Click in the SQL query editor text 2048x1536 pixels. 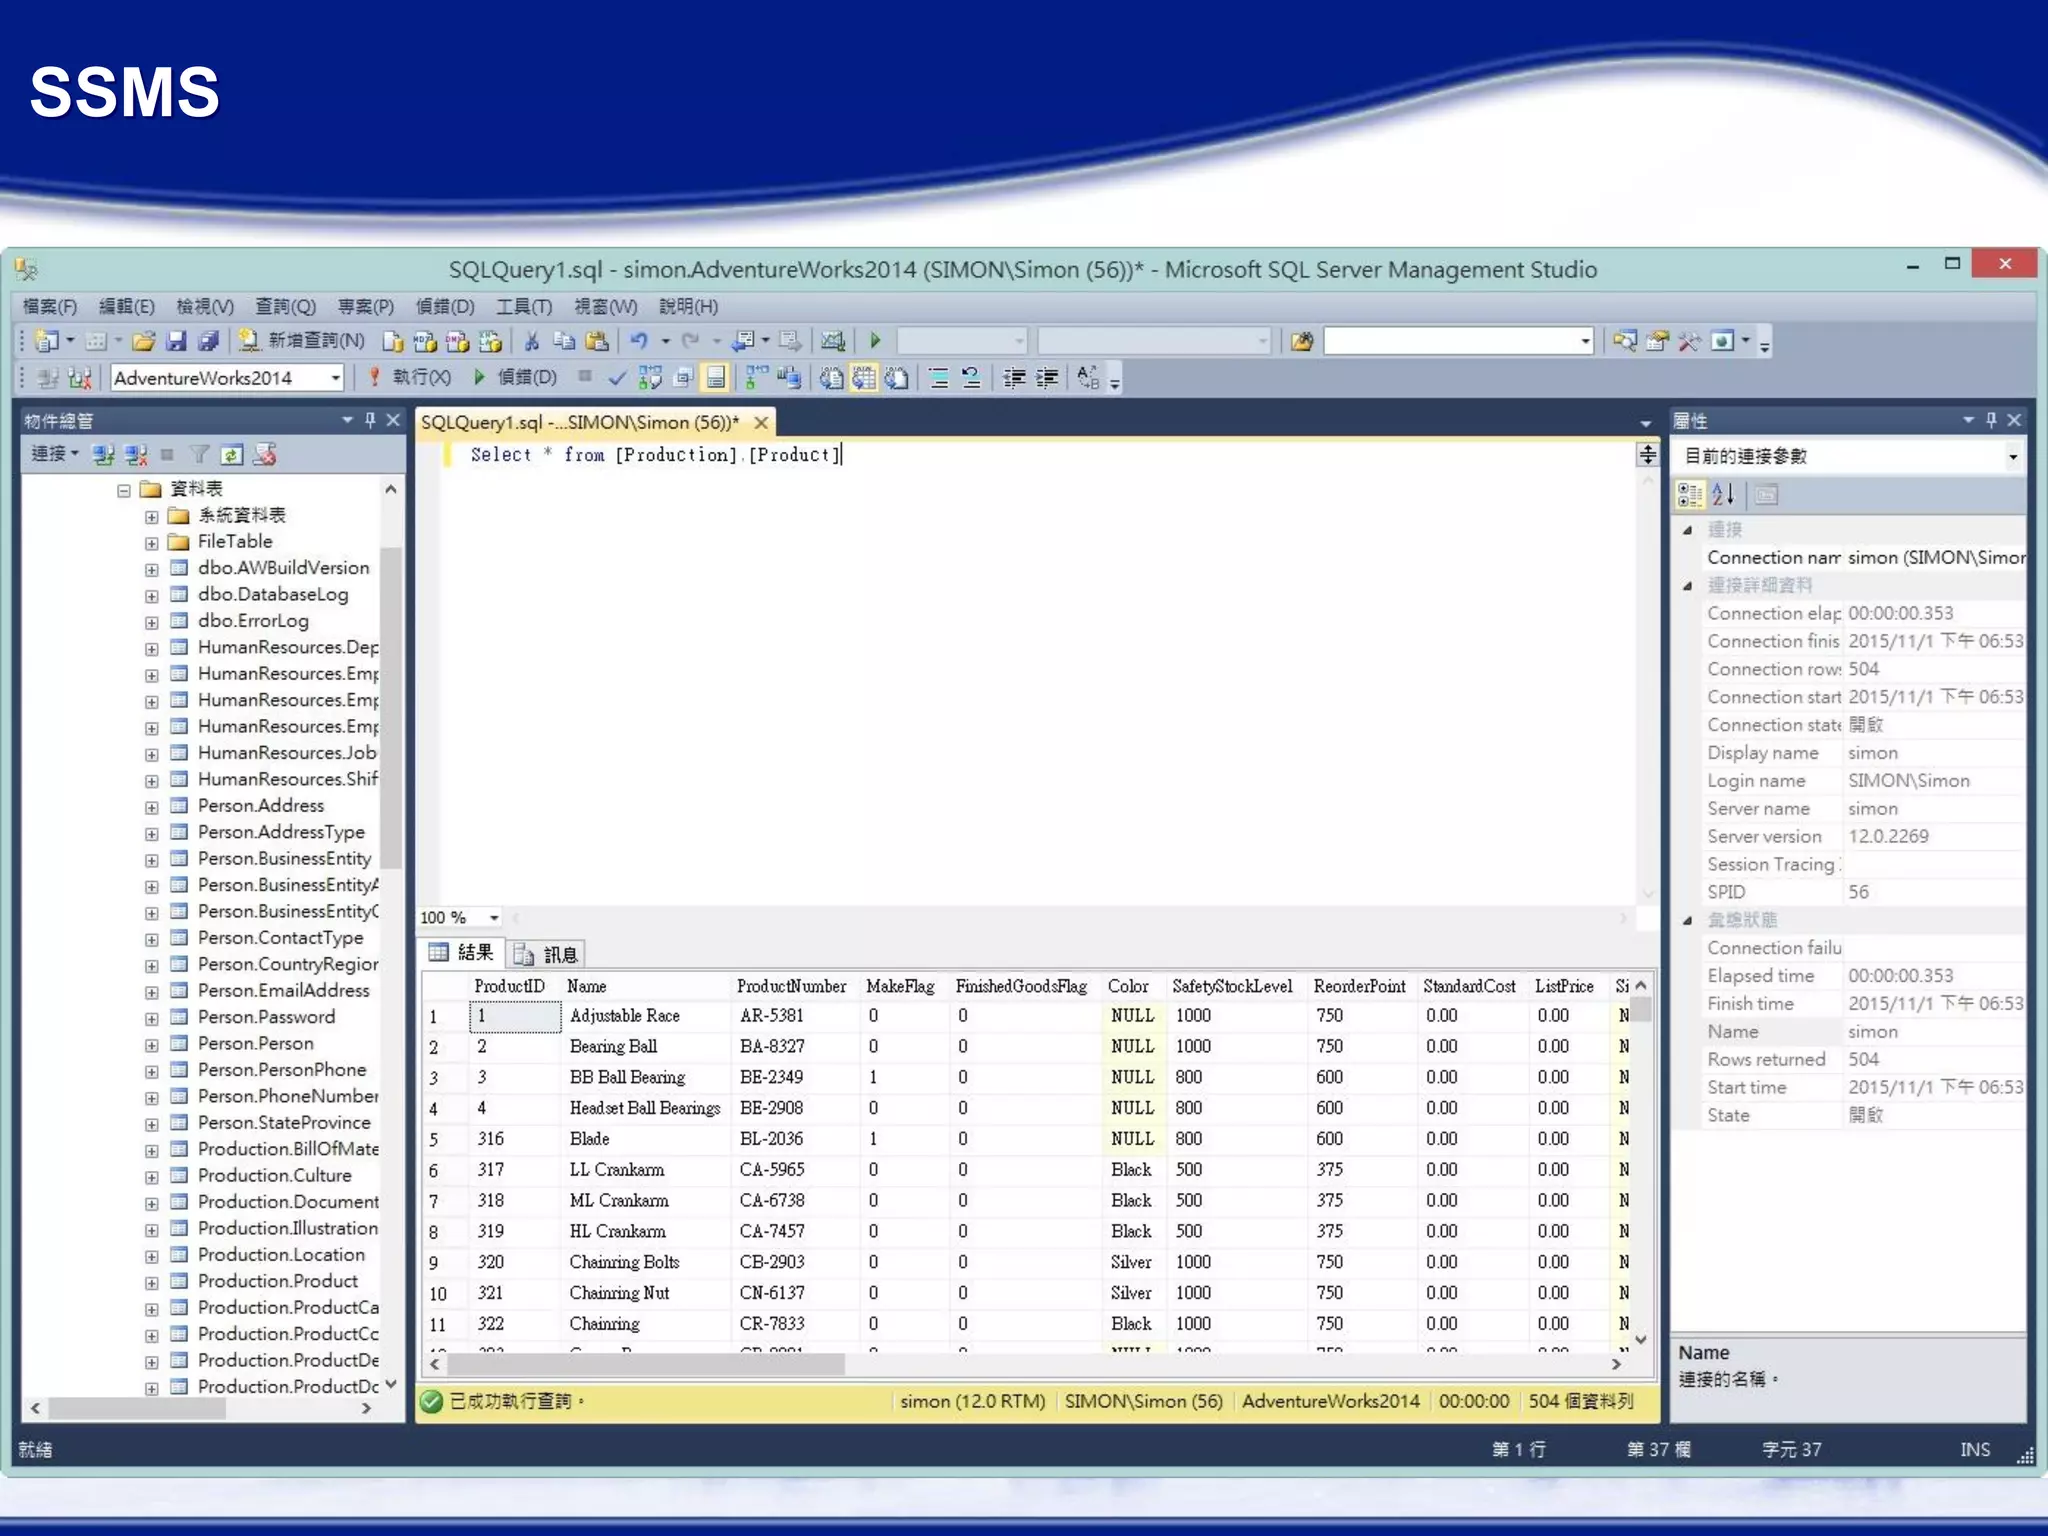point(657,455)
